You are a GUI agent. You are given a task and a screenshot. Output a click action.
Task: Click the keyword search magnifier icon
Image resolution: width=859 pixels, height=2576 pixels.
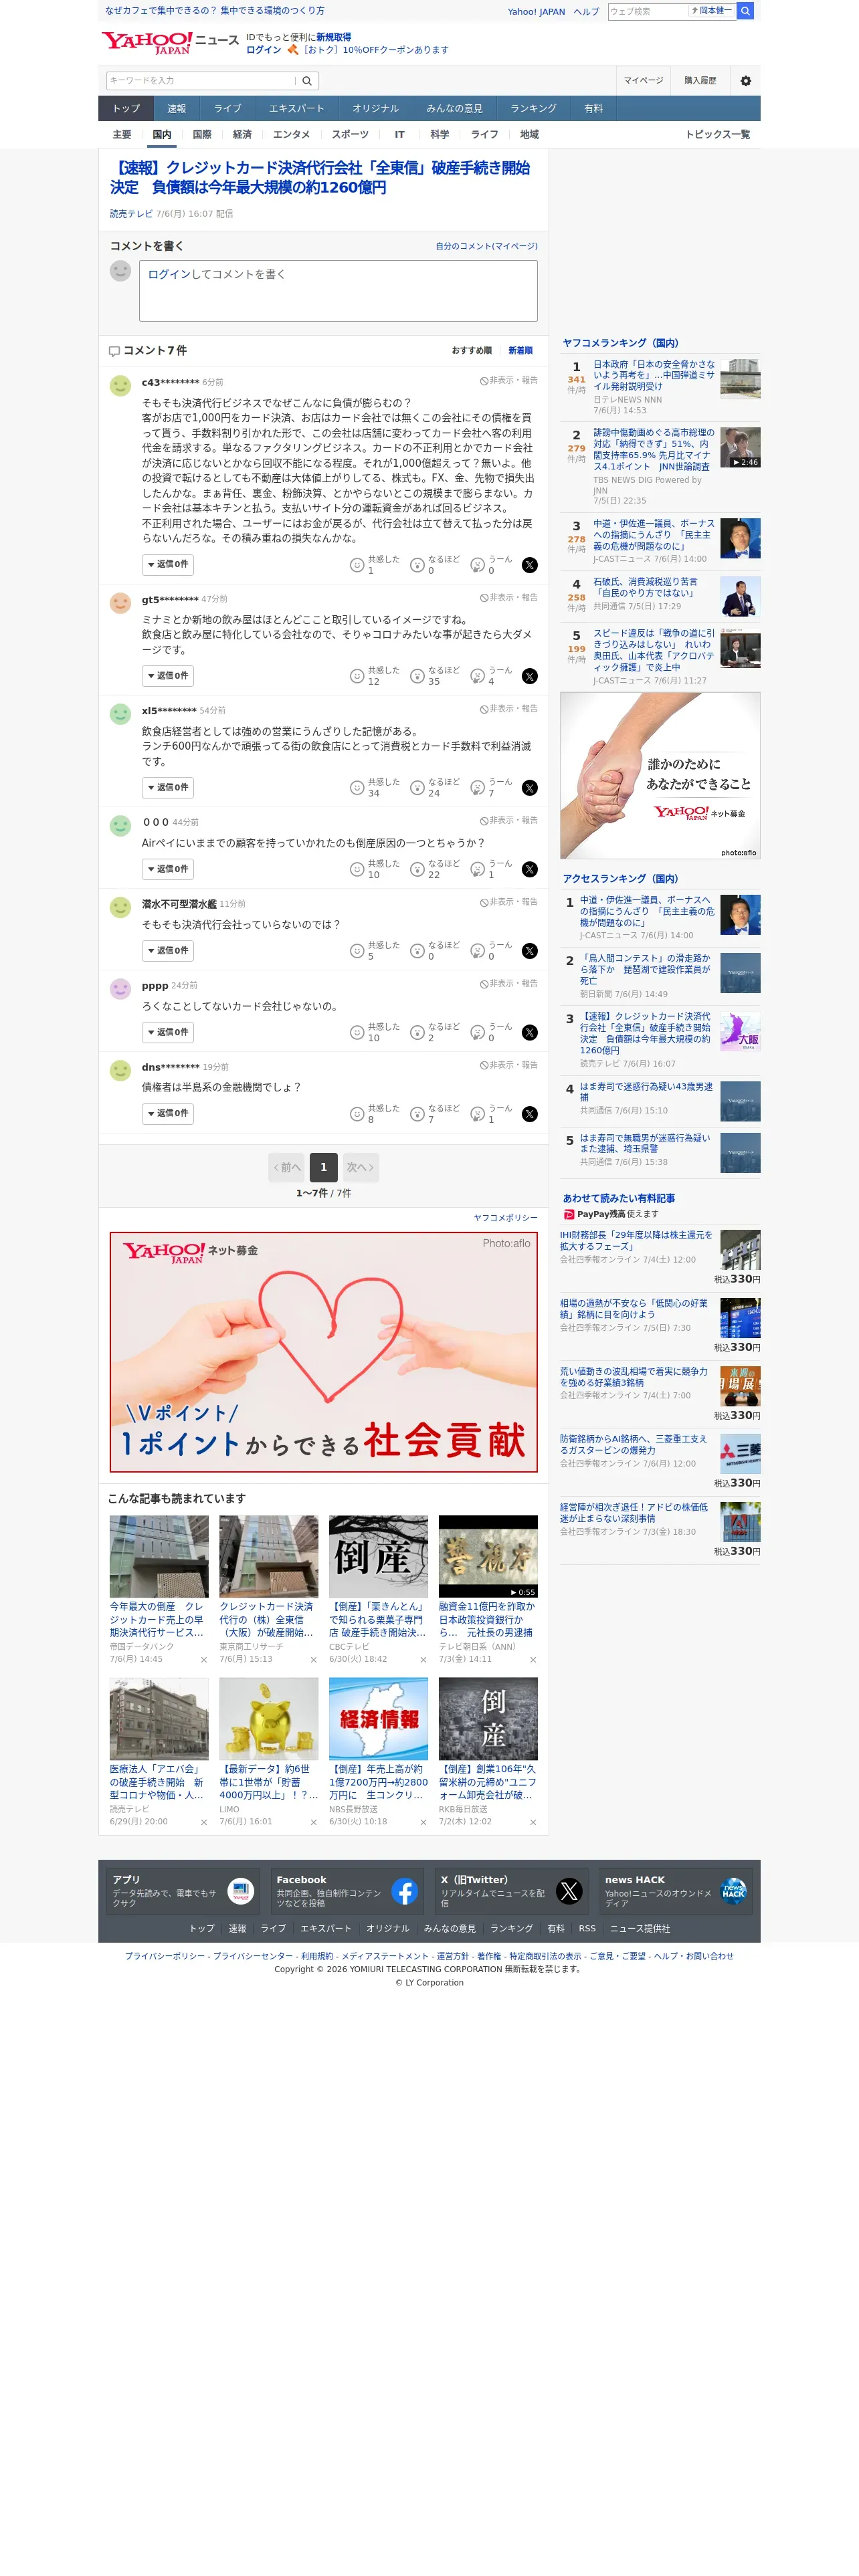point(307,81)
